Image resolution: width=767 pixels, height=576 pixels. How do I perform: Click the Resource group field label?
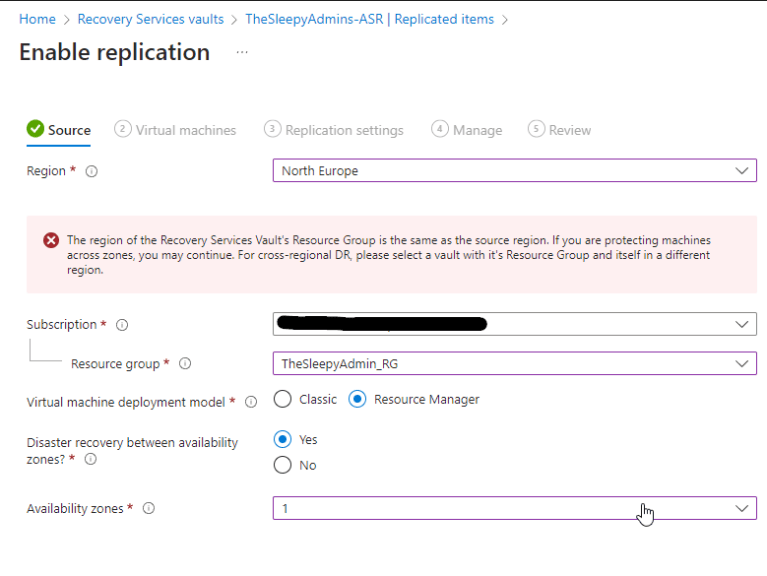[115, 364]
